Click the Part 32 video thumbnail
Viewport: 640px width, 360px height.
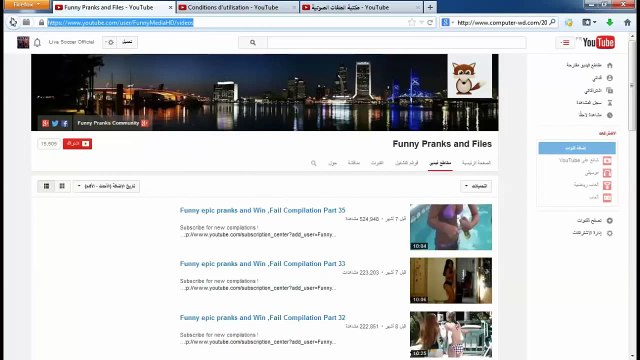click(451, 334)
